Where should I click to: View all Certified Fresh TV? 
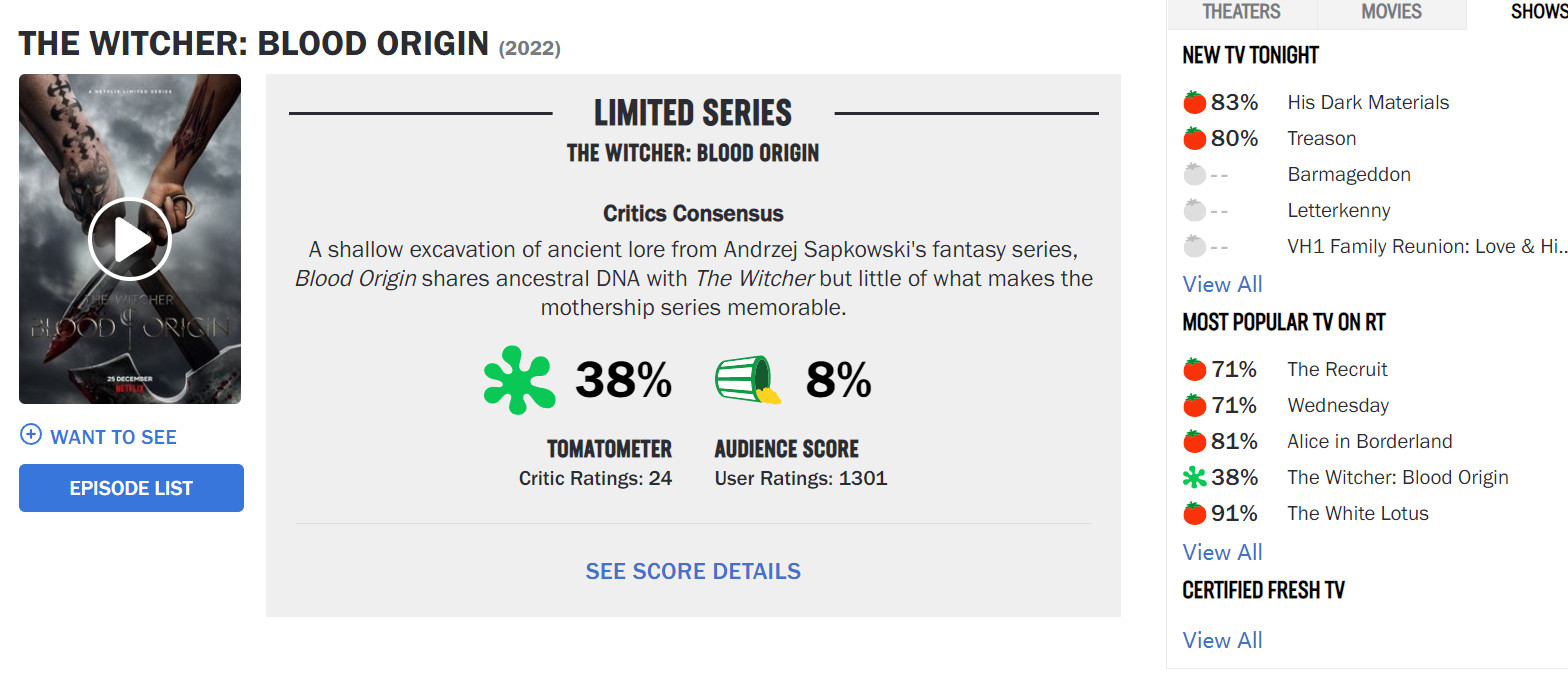1222,640
